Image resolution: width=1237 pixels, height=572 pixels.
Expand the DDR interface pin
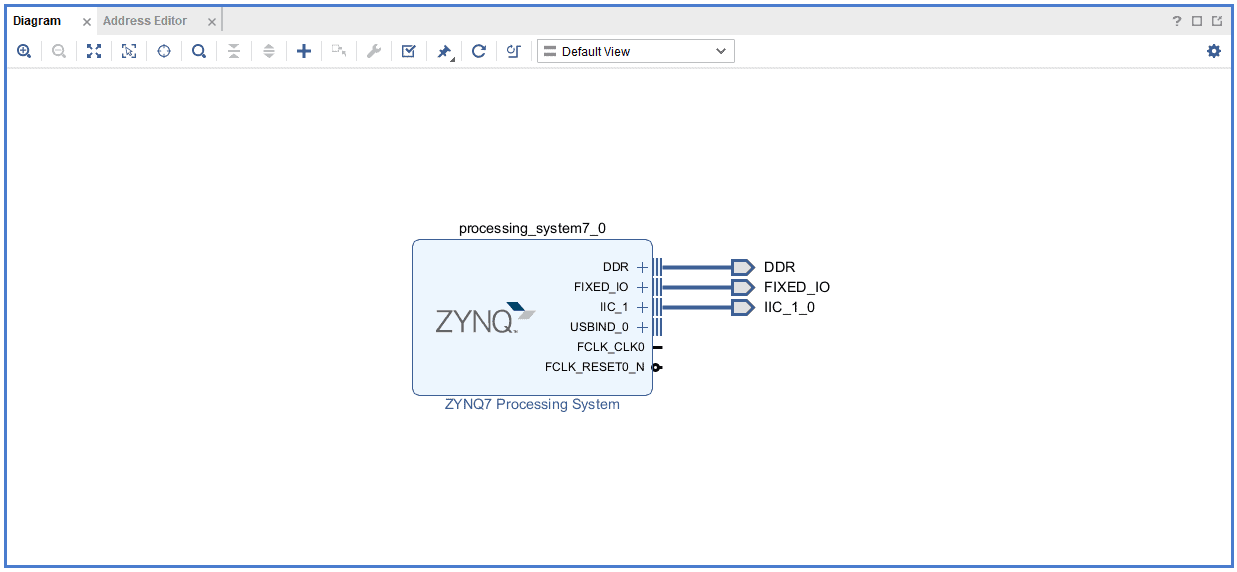(642, 267)
